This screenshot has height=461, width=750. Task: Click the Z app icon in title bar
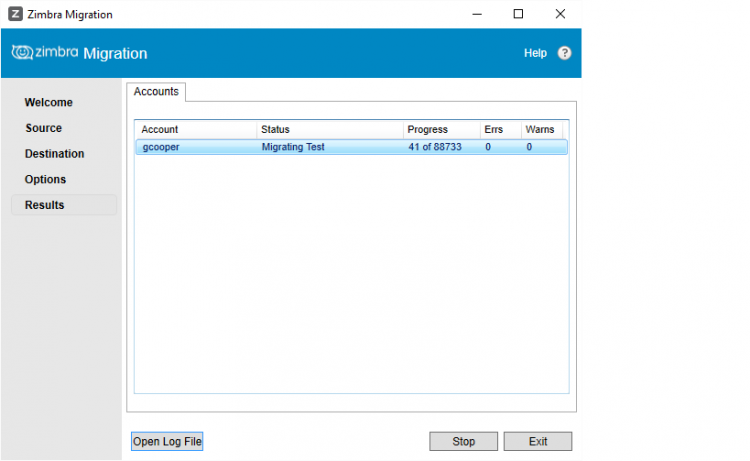[x=15, y=14]
